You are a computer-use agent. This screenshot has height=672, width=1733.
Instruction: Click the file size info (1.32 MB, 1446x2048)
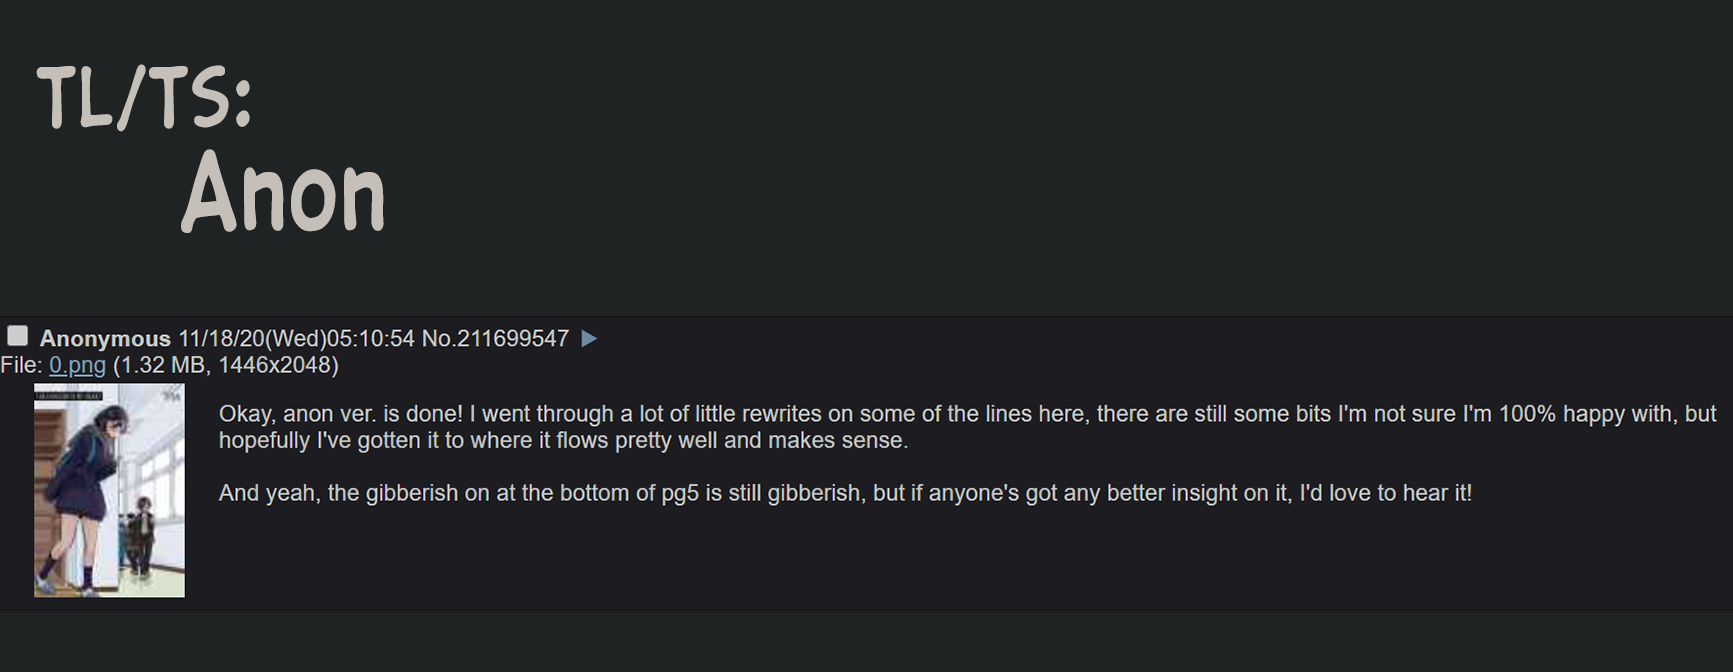226,365
